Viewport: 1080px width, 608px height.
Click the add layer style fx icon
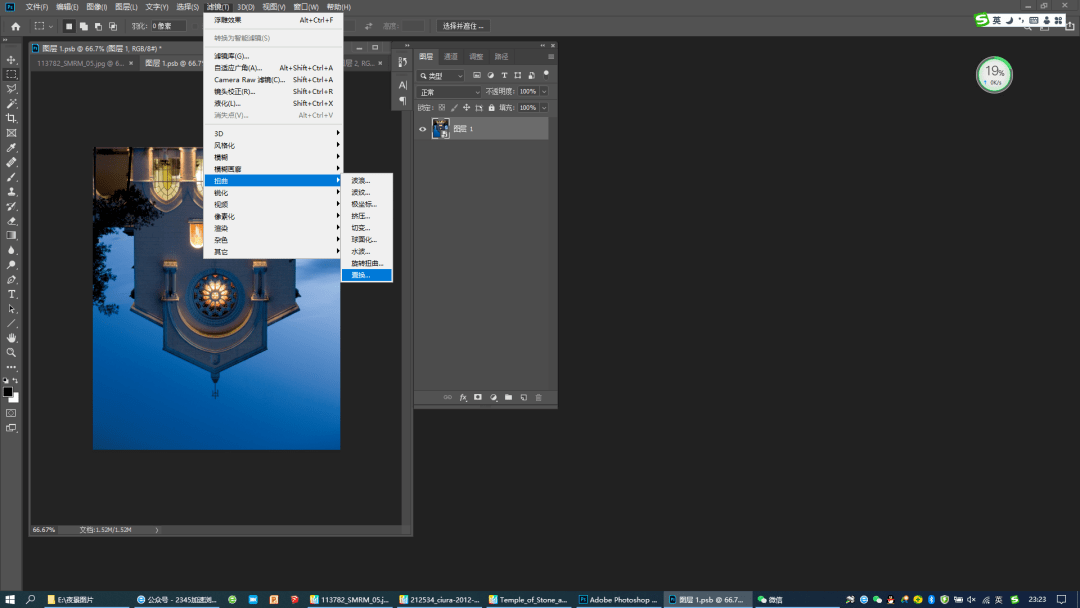[x=462, y=397]
